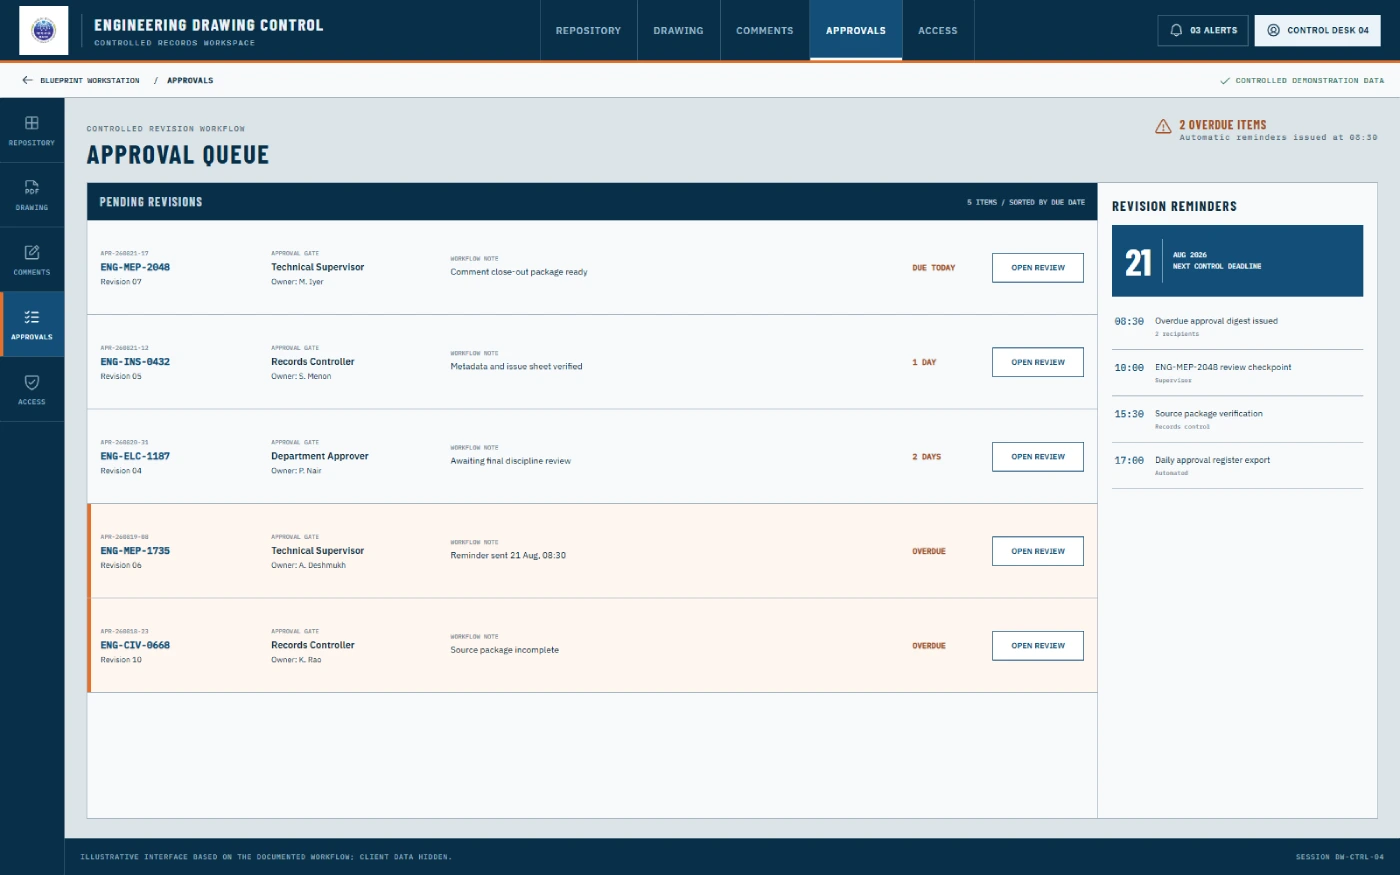Click the 21 Aug 2026 deadline card

pyautogui.click(x=1237, y=261)
